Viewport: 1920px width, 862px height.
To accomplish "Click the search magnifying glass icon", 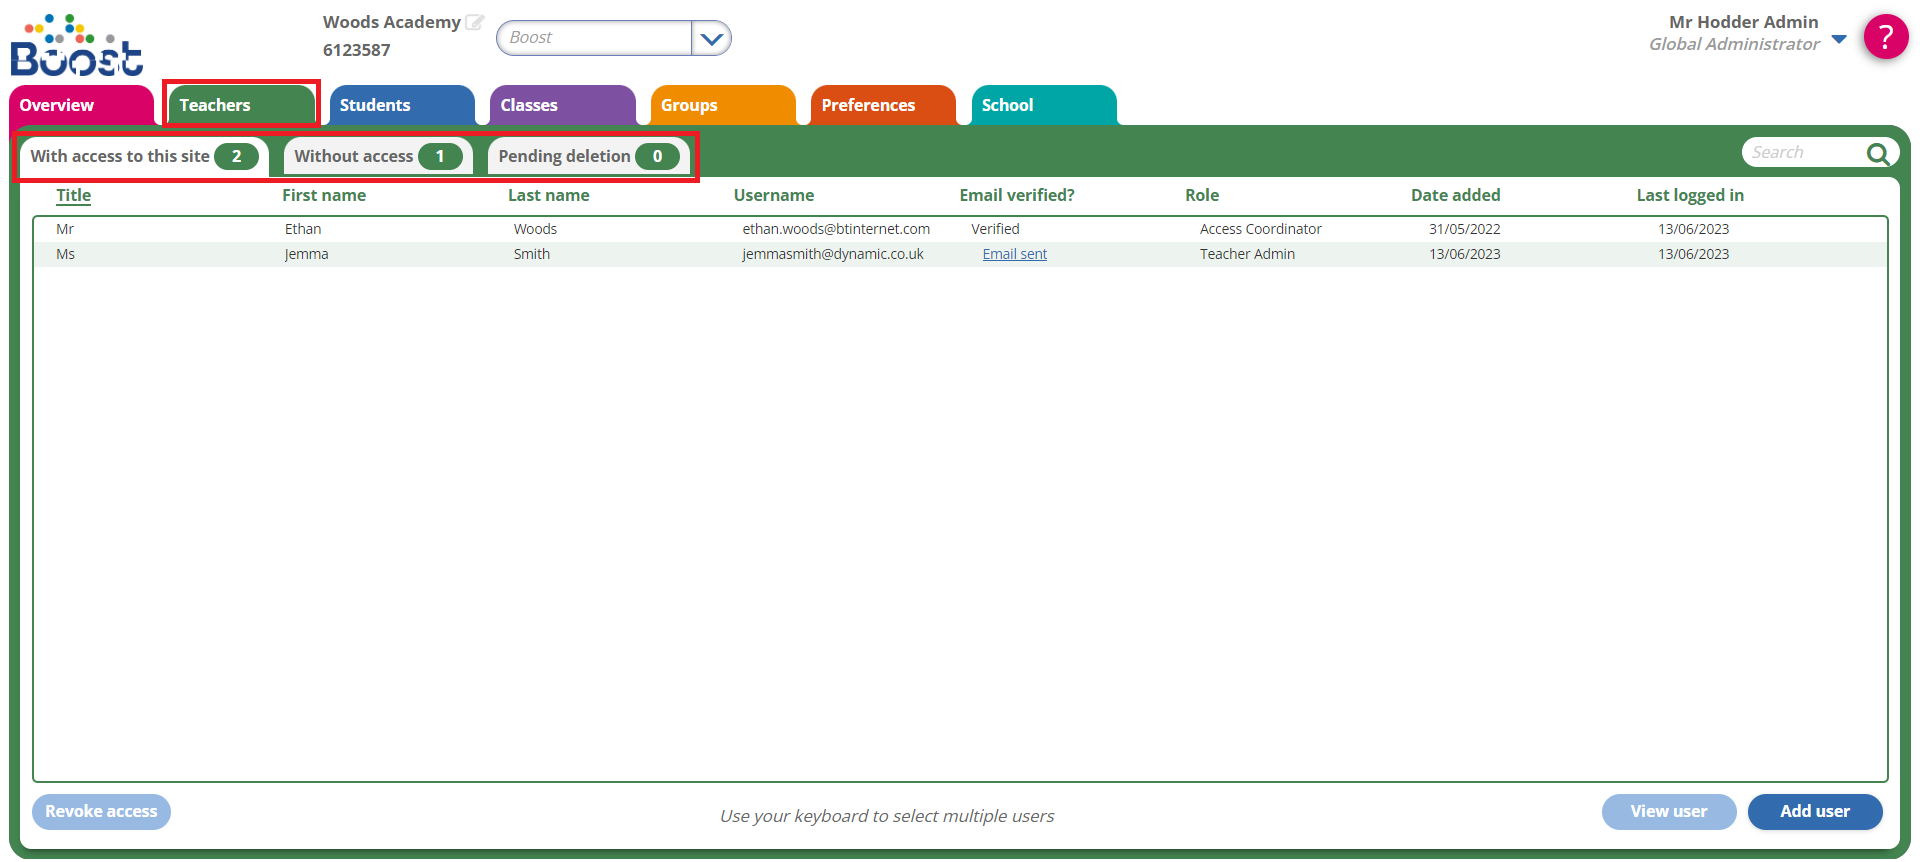I will point(1877,153).
